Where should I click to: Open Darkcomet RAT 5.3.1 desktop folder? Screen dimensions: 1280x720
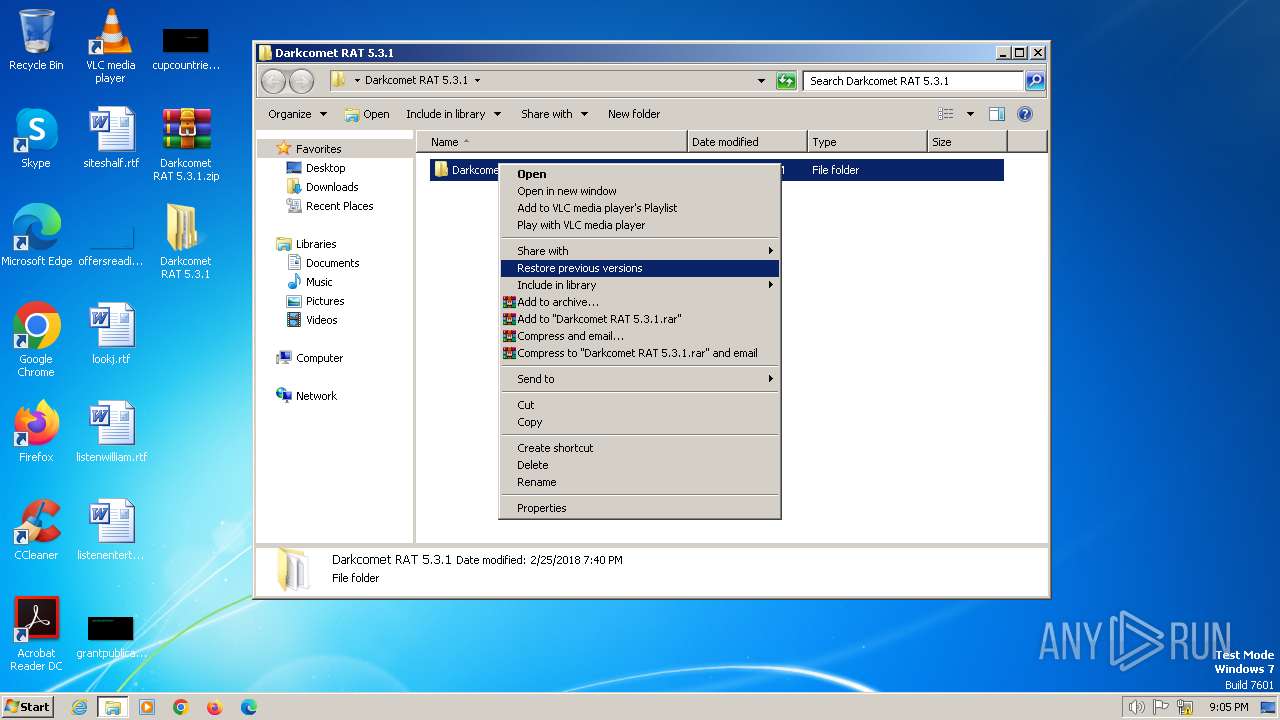click(x=186, y=242)
